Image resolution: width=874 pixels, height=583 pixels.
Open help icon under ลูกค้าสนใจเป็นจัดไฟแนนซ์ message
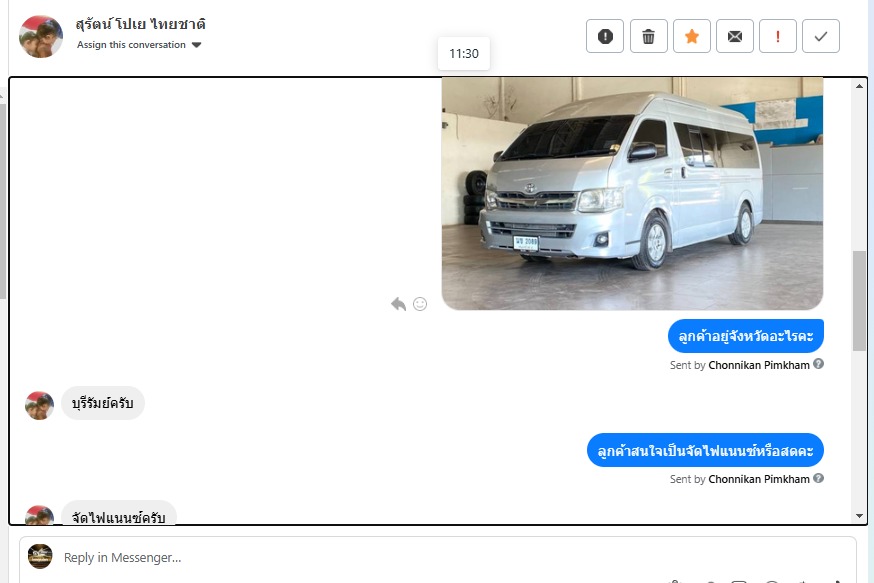(x=818, y=478)
